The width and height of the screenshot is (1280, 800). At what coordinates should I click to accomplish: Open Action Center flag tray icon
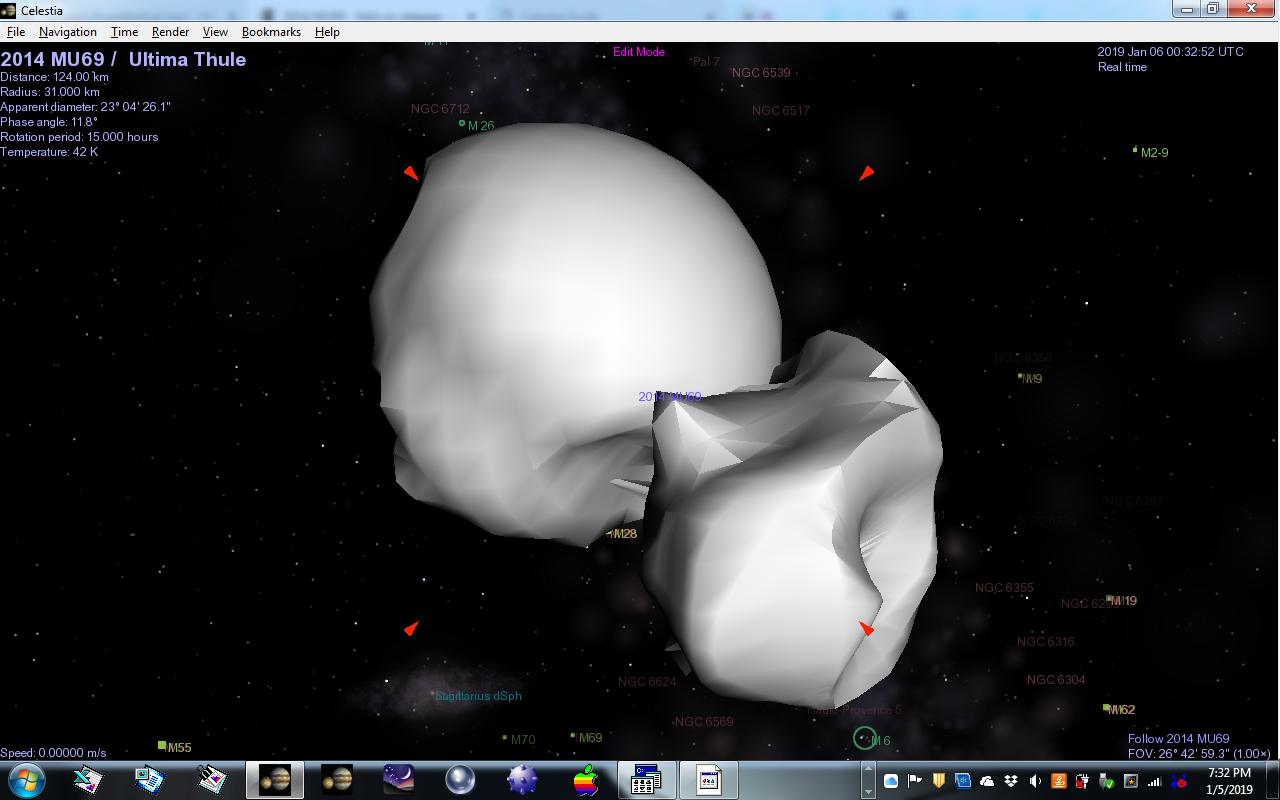[915, 781]
